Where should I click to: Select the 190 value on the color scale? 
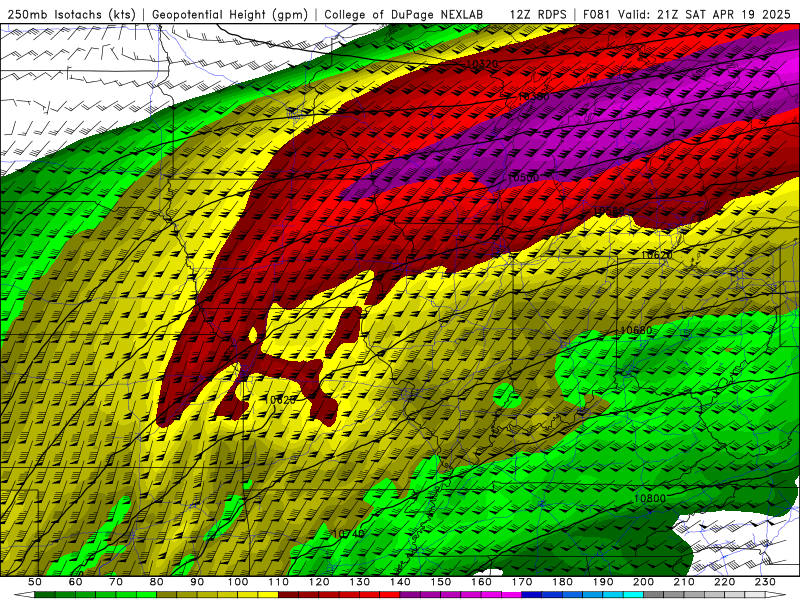(603, 582)
